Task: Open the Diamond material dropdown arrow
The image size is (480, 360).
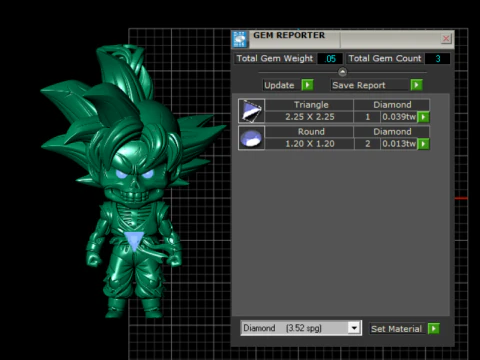Action: pos(354,328)
